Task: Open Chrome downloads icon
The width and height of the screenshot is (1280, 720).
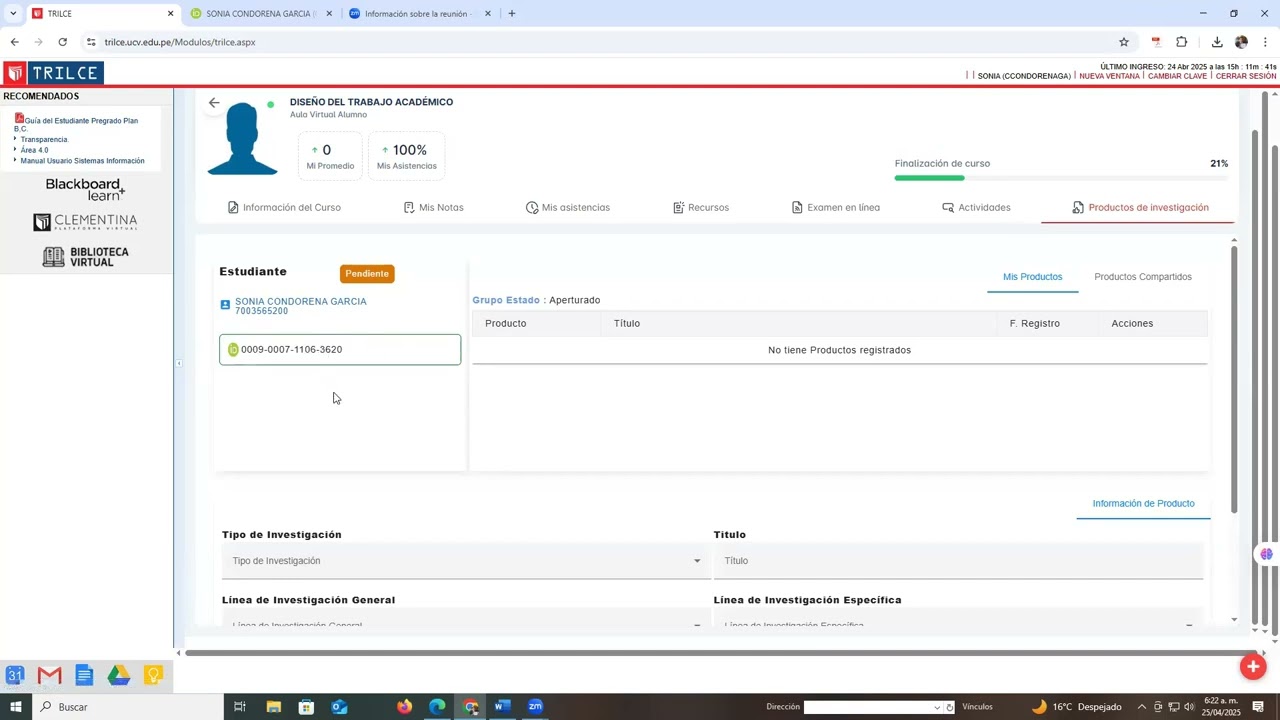Action: pos(1217,42)
